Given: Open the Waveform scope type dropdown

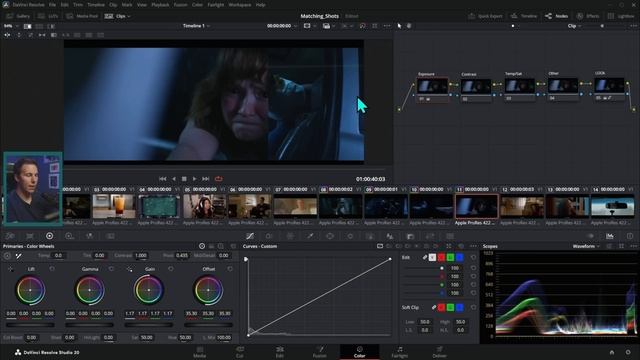Looking at the screenshot, I should click(586, 246).
